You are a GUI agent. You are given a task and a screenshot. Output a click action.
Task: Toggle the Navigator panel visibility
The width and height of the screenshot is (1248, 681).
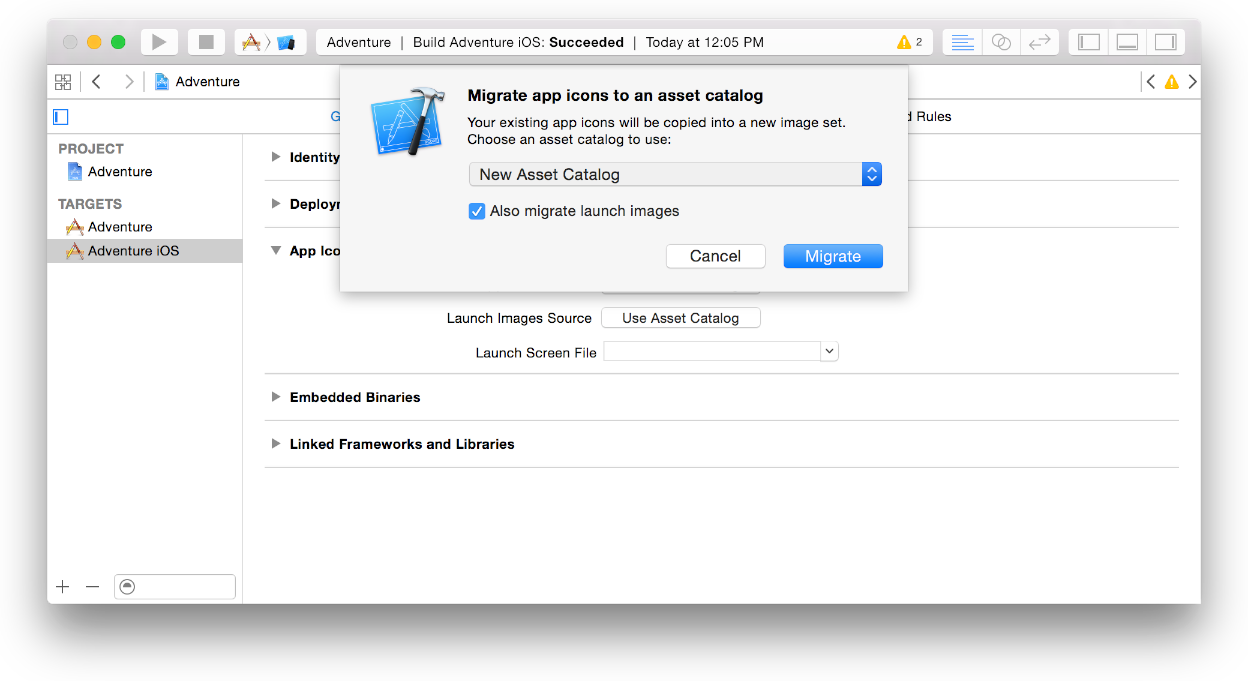pos(1088,41)
